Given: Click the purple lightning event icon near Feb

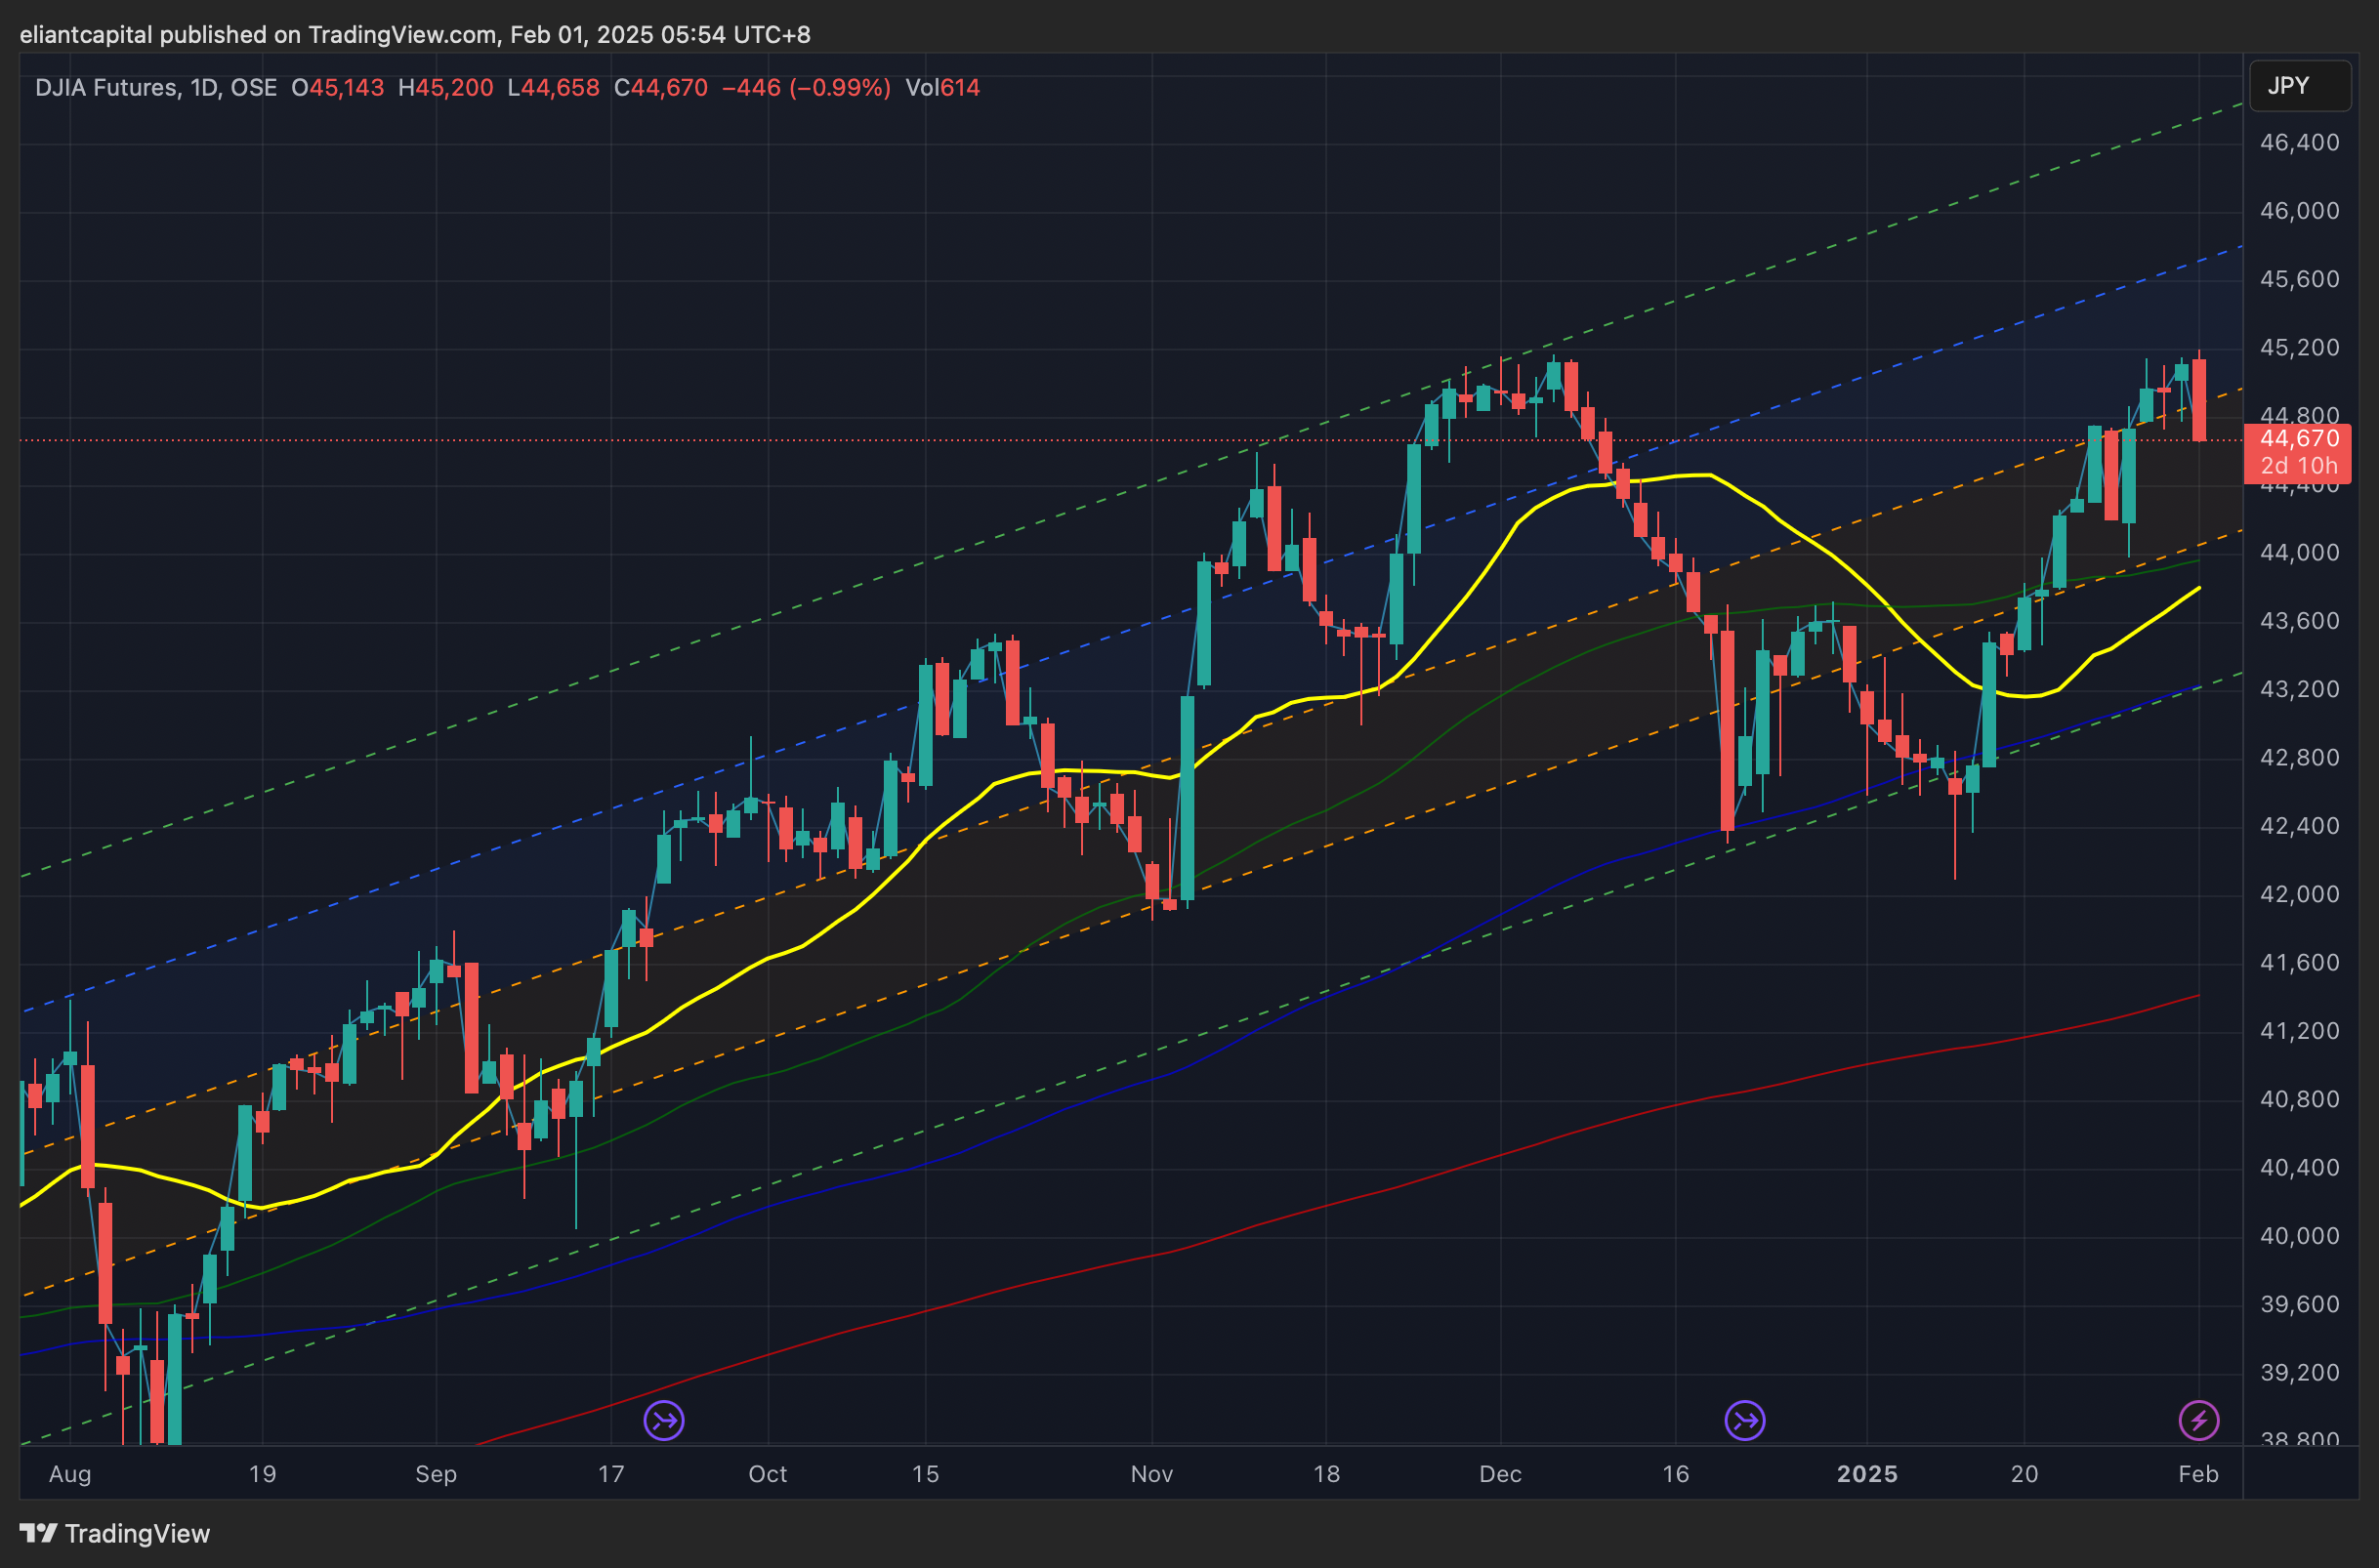Looking at the screenshot, I should tap(2198, 1420).
